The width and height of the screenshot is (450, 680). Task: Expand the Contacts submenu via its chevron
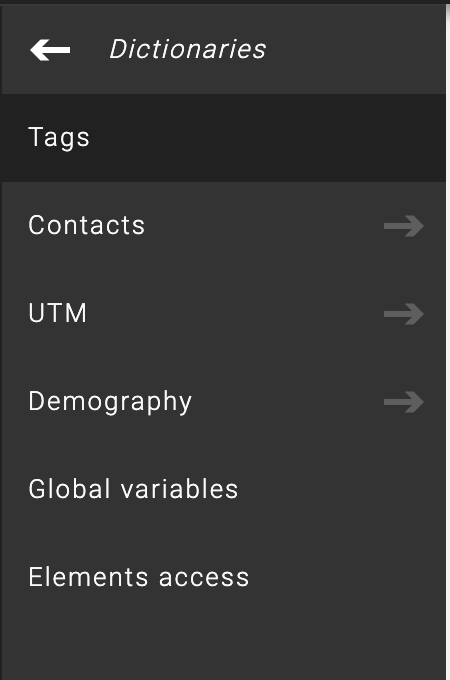(x=404, y=226)
